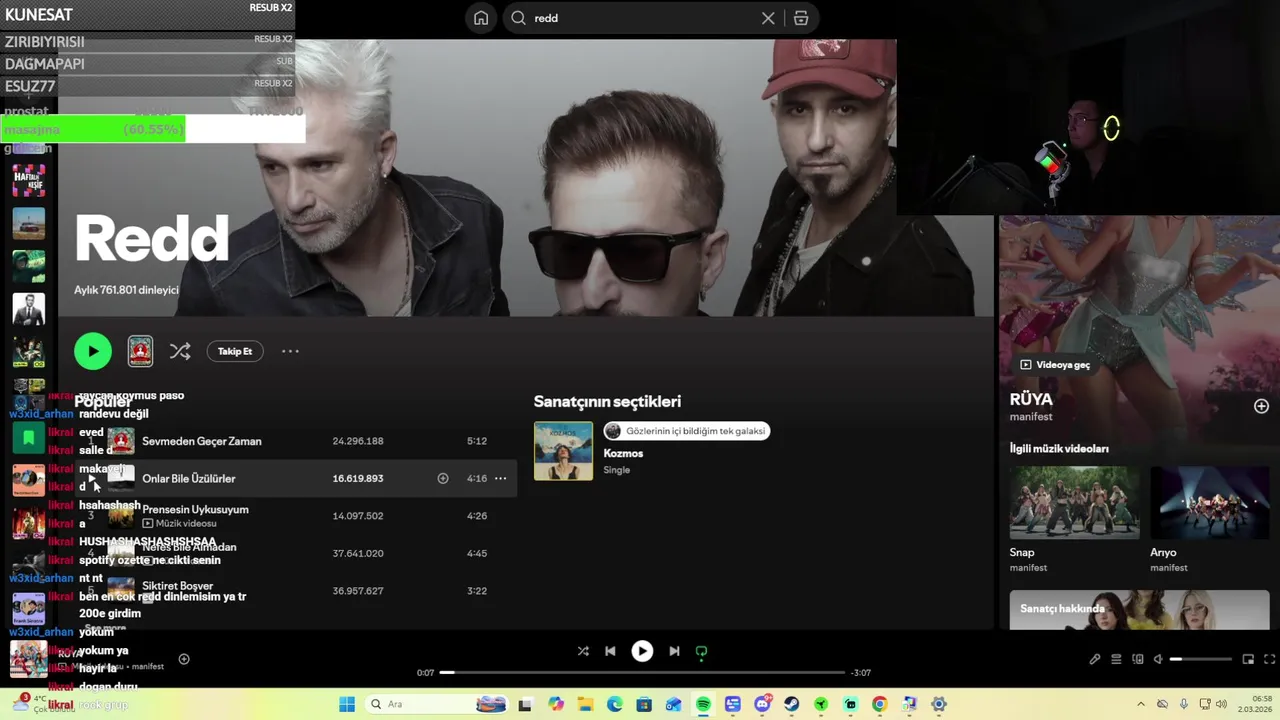
Task: Open Microsoft Store from taskbar
Action: [x=644, y=704]
